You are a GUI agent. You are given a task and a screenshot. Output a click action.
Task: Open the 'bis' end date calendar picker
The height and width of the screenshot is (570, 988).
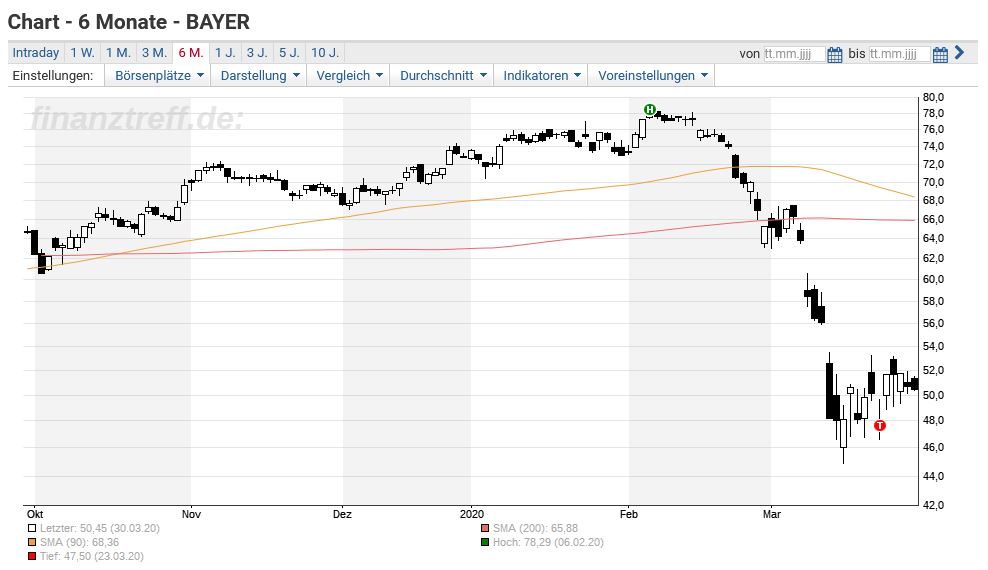pos(940,55)
